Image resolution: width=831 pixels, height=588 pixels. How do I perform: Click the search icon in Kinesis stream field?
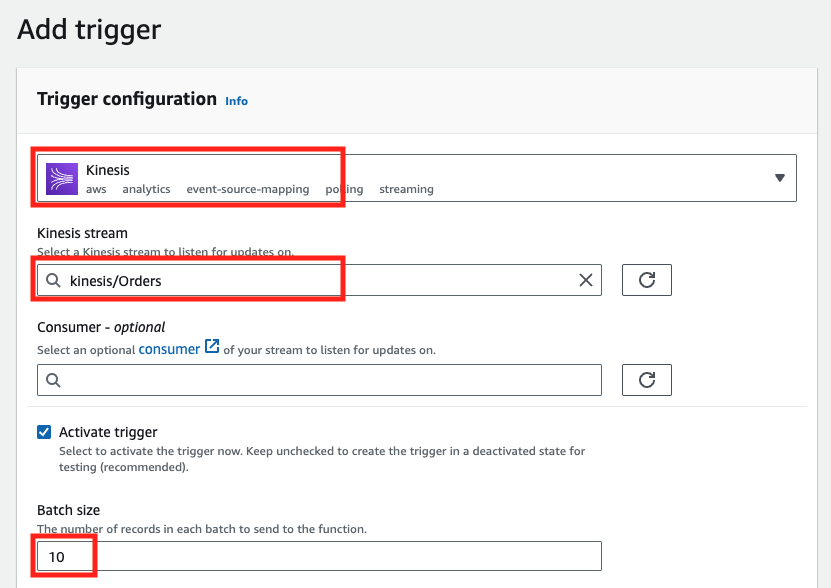tap(53, 280)
